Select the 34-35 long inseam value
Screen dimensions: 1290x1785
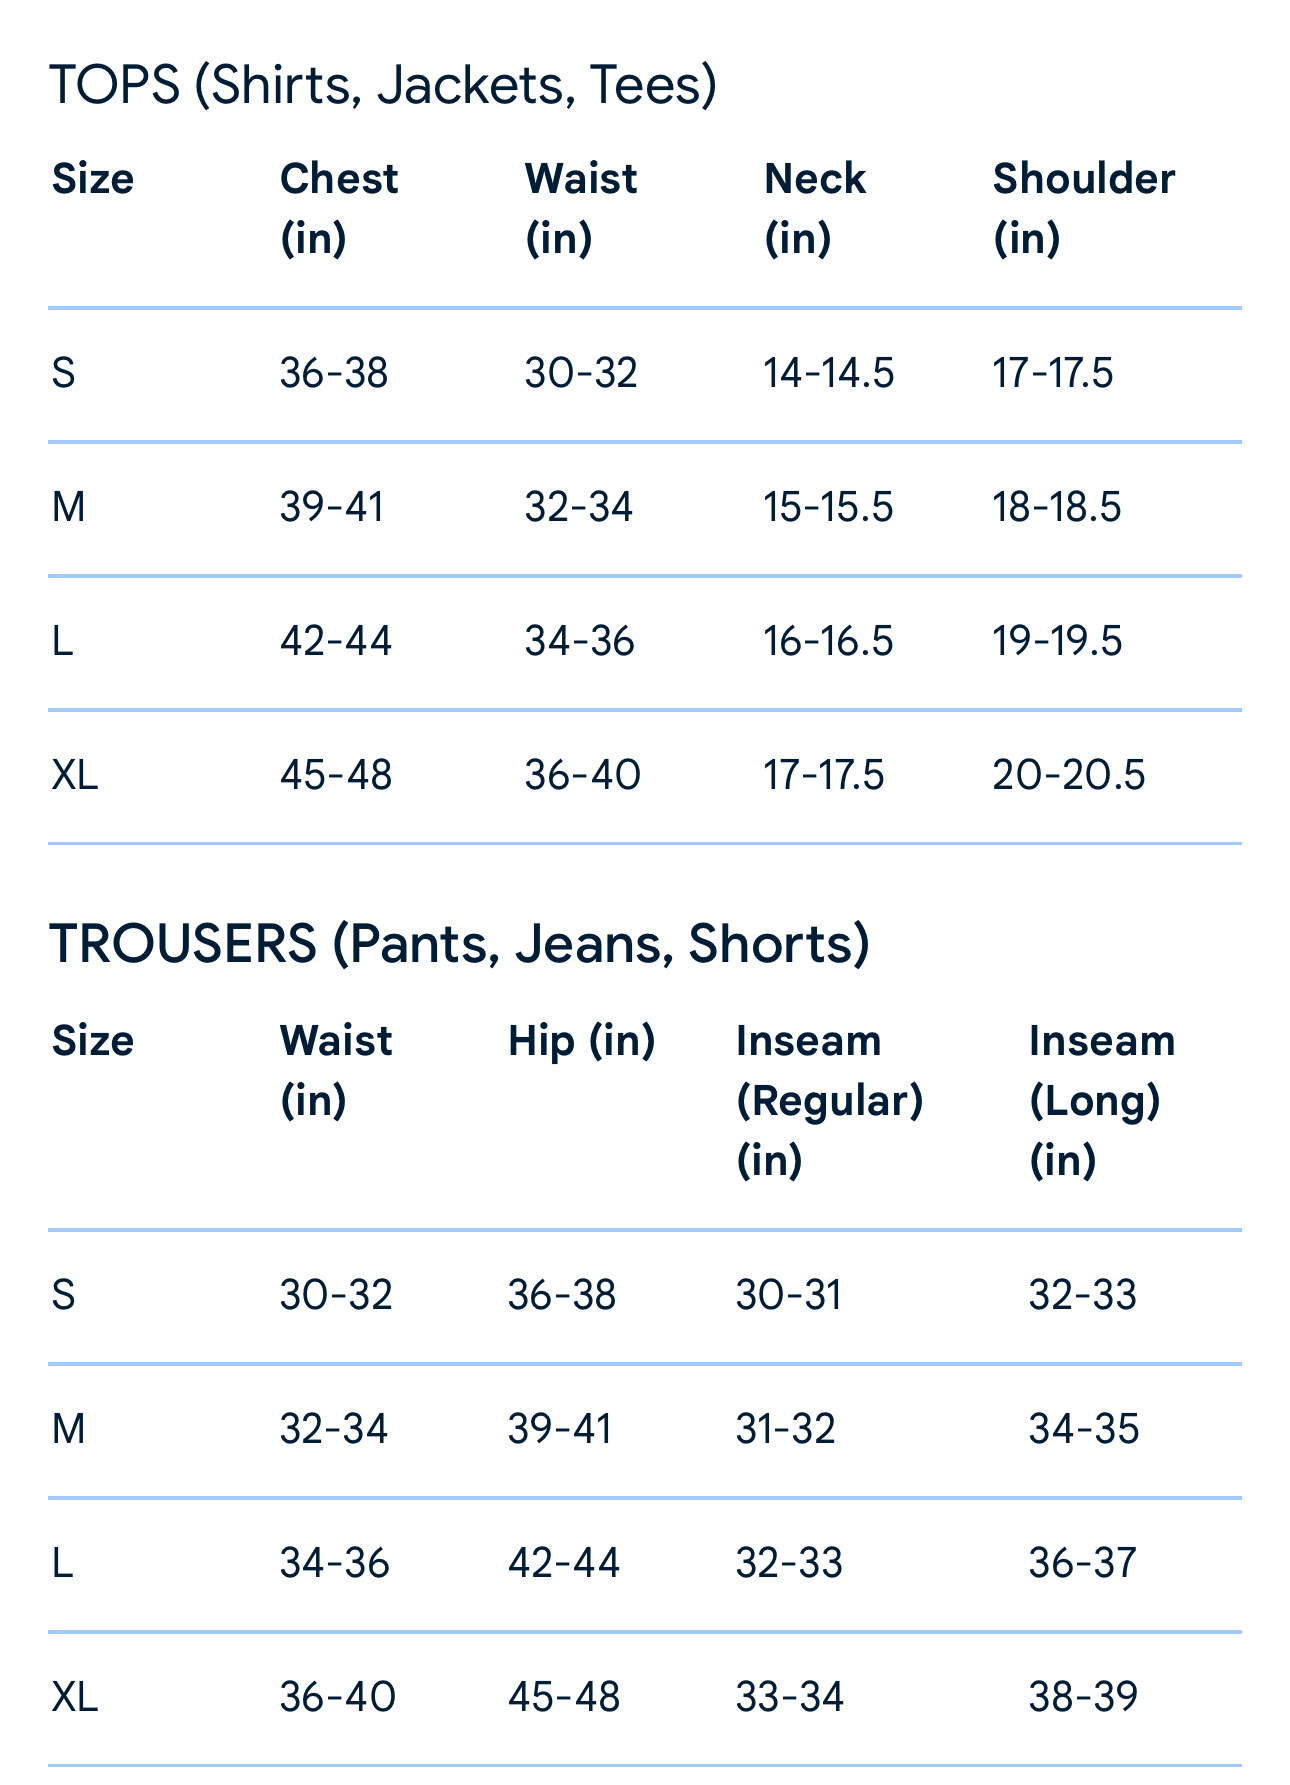pyautogui.click(x=1084, y=1429)
